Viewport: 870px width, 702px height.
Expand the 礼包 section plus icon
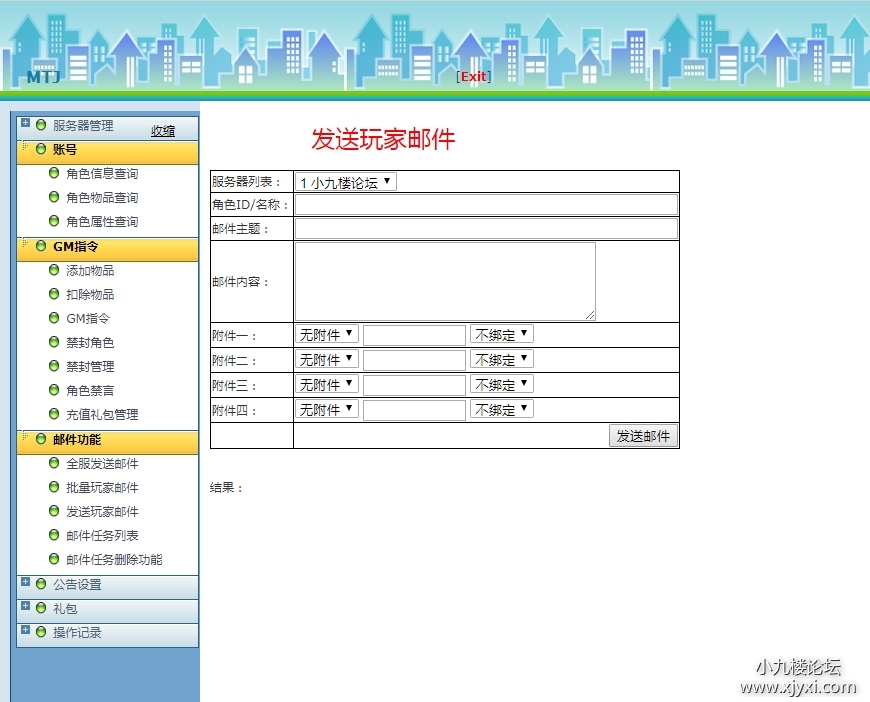point(26,606)
